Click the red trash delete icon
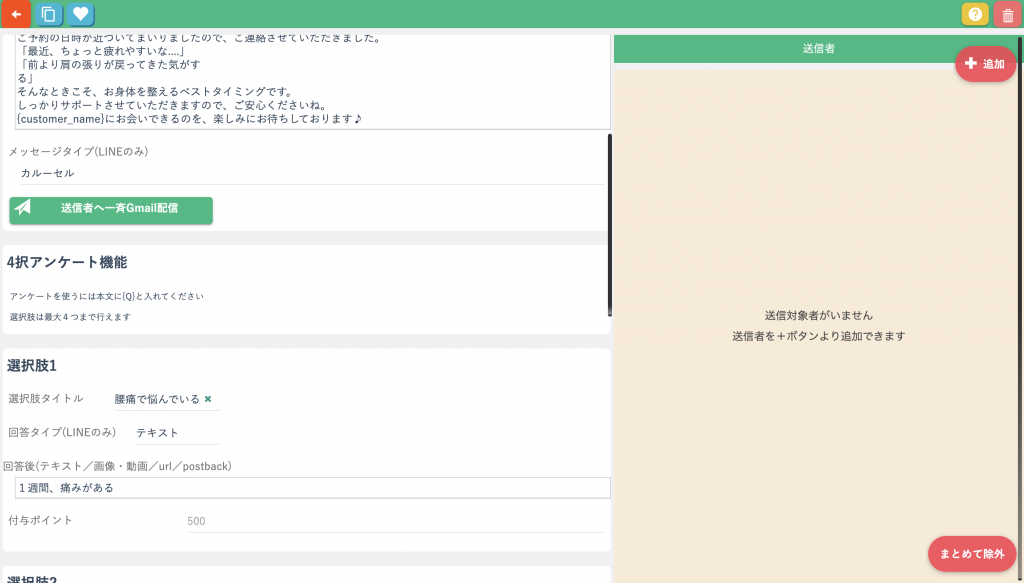Image resolution: width=1024 pixels, height=583 pixels. pyautogui.click(x=1007, y=14)
